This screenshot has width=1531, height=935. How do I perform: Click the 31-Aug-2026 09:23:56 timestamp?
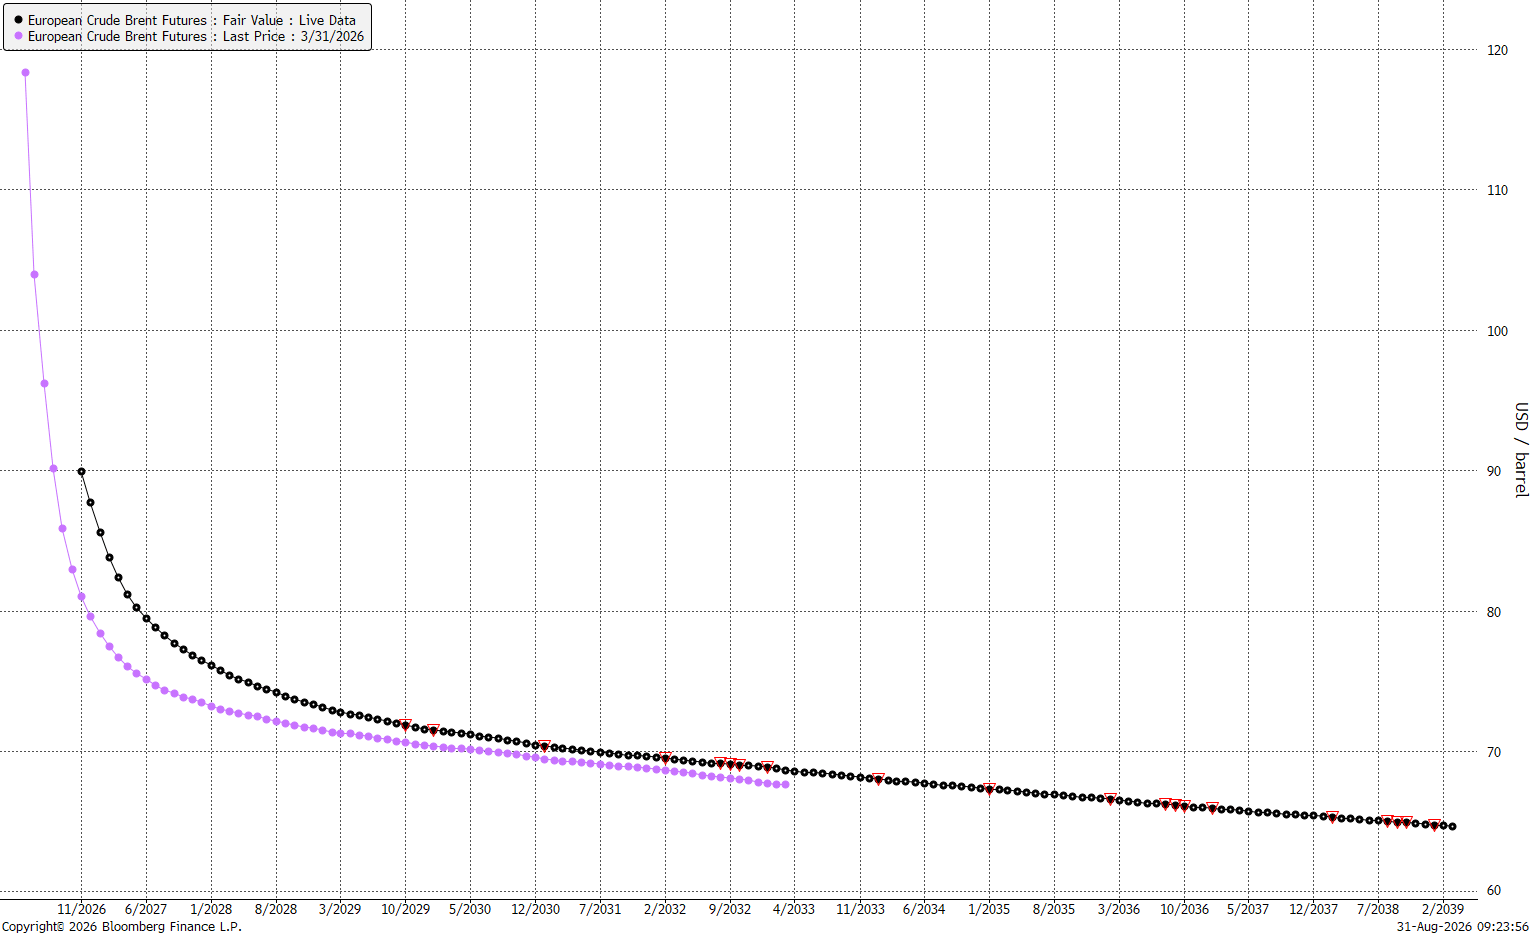click(x=1462, y=927)
